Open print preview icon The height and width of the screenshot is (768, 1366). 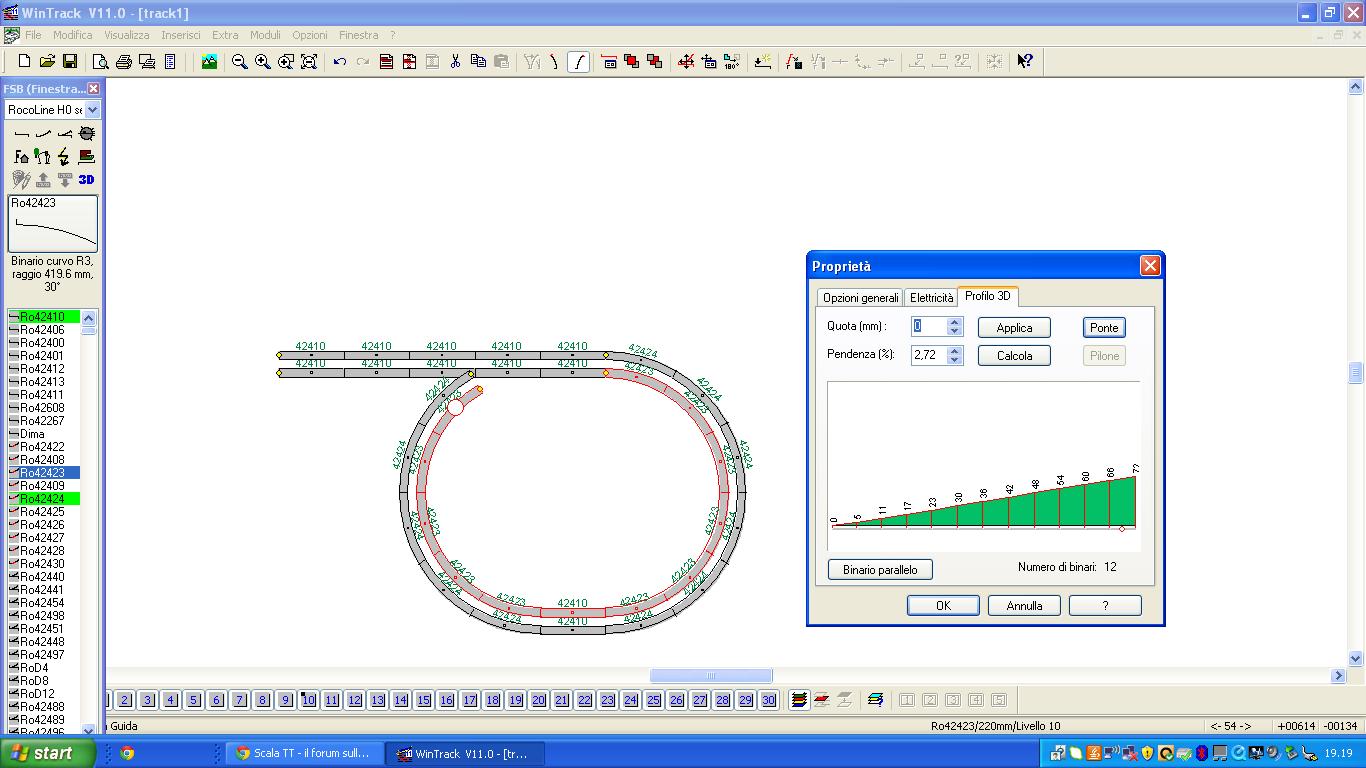[x=101, y=61]
